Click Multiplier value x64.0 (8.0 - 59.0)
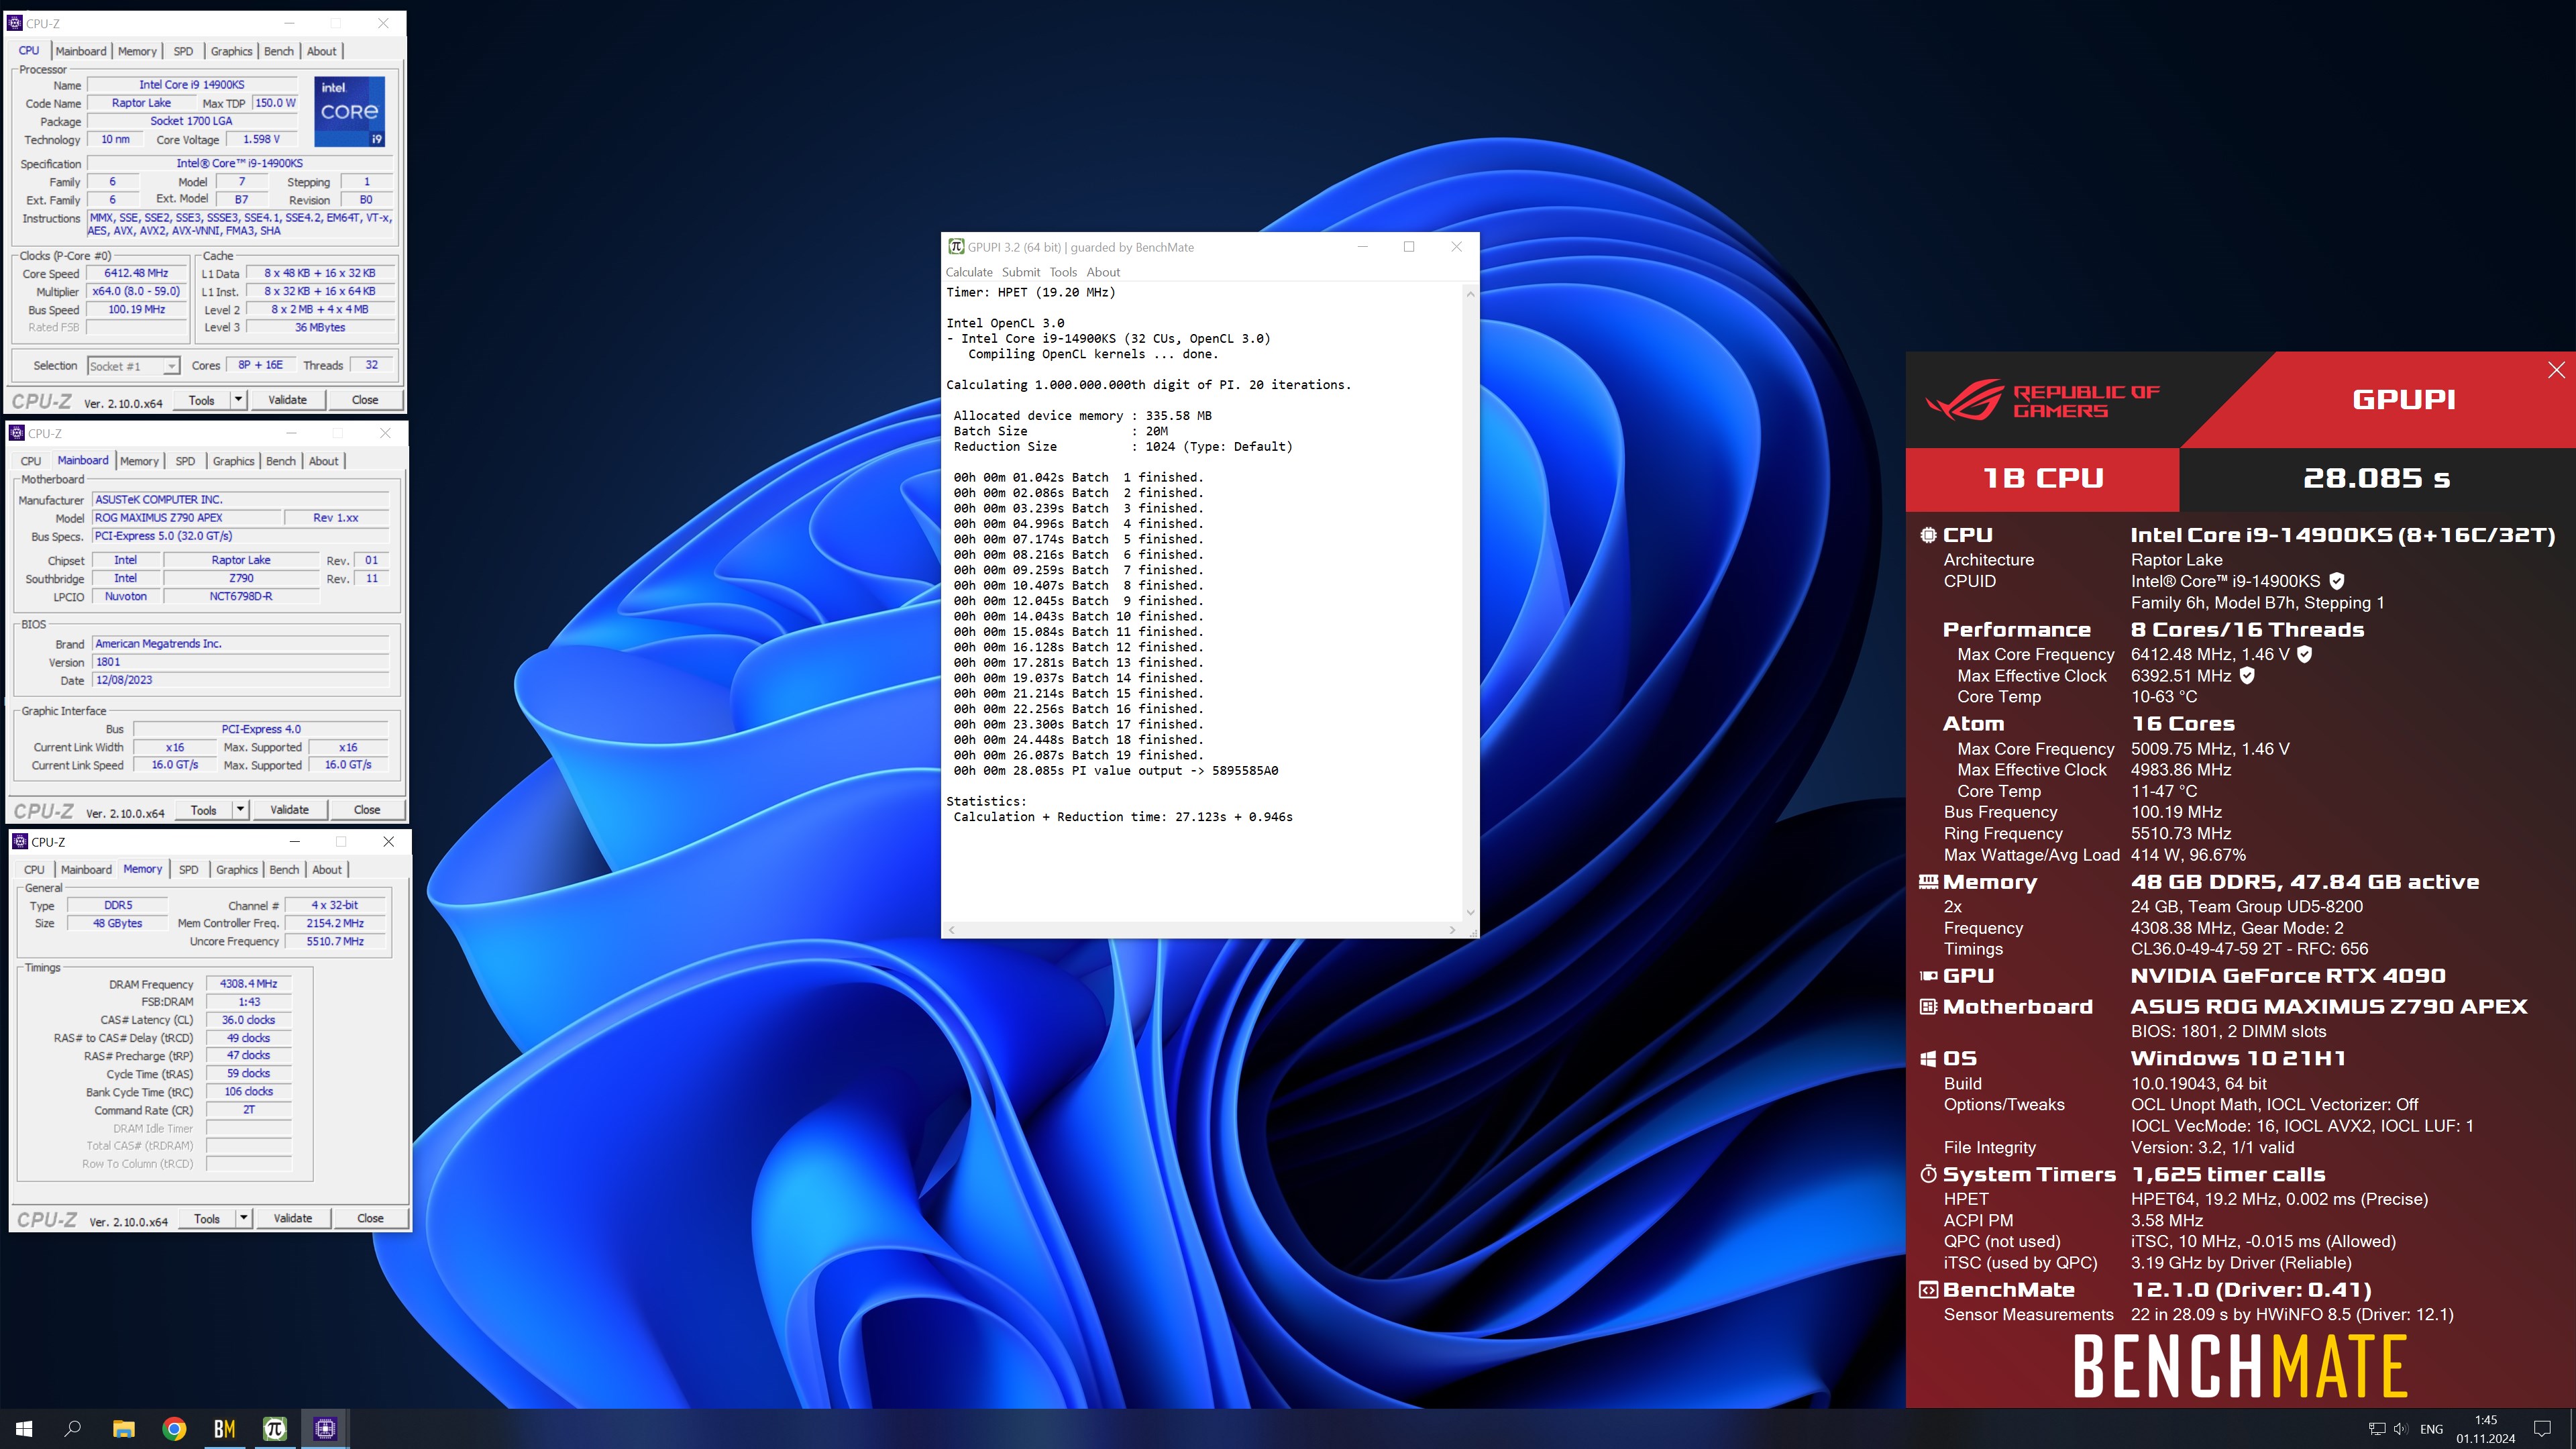The height and width of the screenshot is (1449, 2576). point(136,291)
